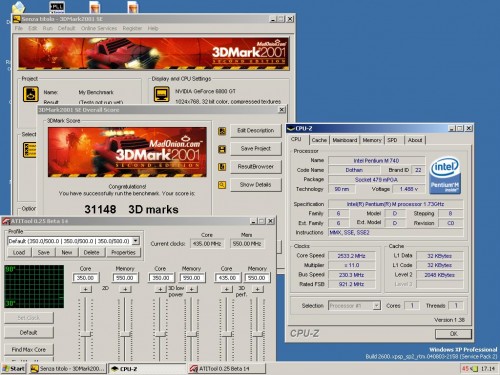Screen dimensions: 500x375
Task: Click the 3D perf Core clock slider
Action: click(x=227, y=329)
